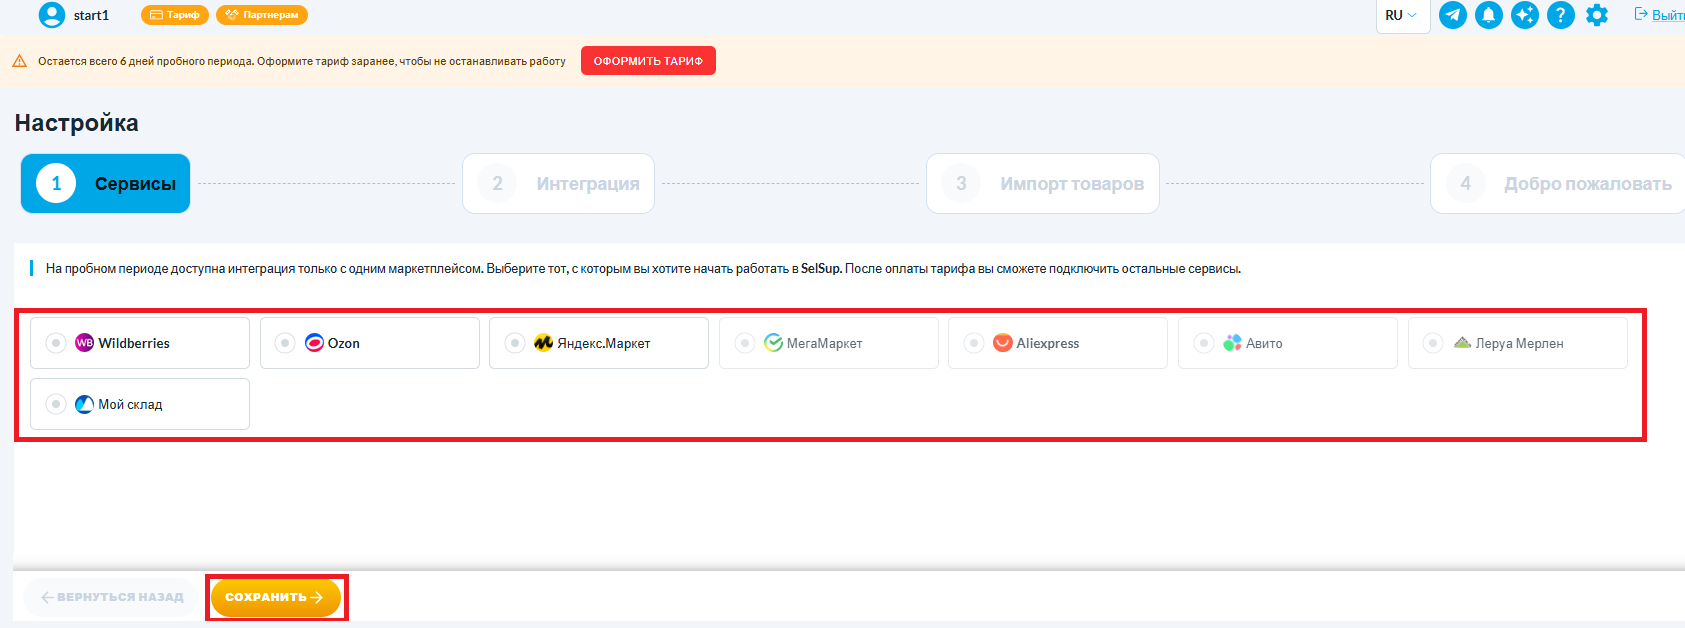Open the notifications bell icon
1685x628 pixels.
[1489, 15]
